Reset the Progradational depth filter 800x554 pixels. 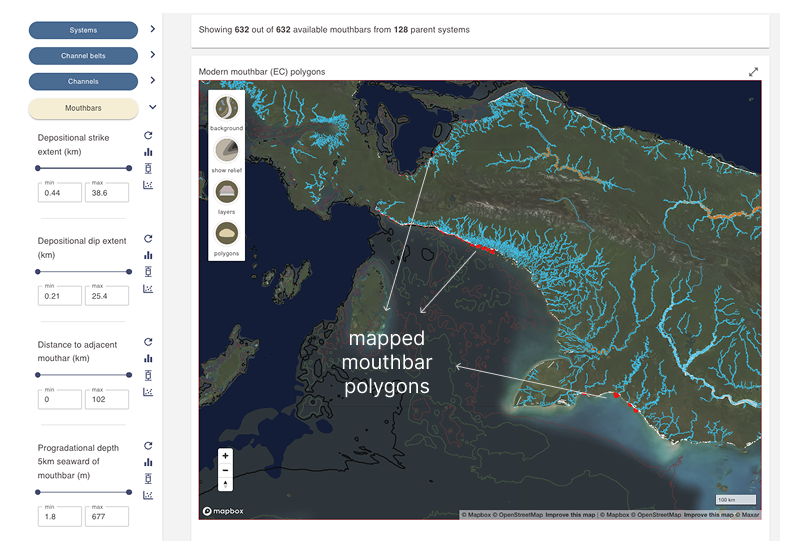click(x=148, y=446)
